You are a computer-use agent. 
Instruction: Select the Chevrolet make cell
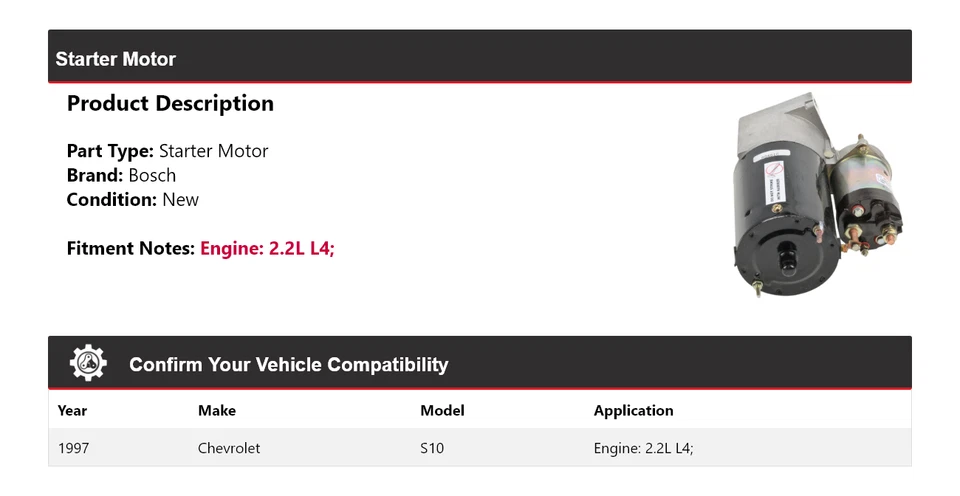[229, 449]
